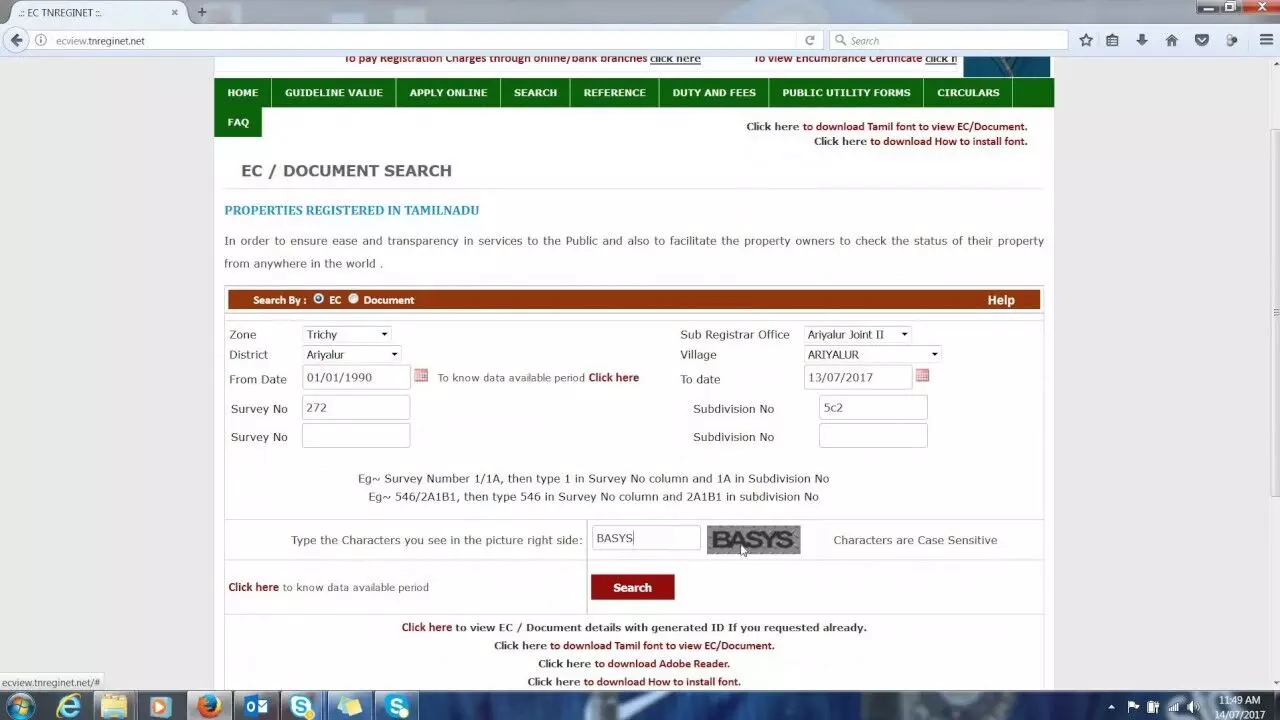The width and height of the screenshot is (1280, 720).
Task: Open Outlook from the taskbar
Action: (x=256, y=706)
